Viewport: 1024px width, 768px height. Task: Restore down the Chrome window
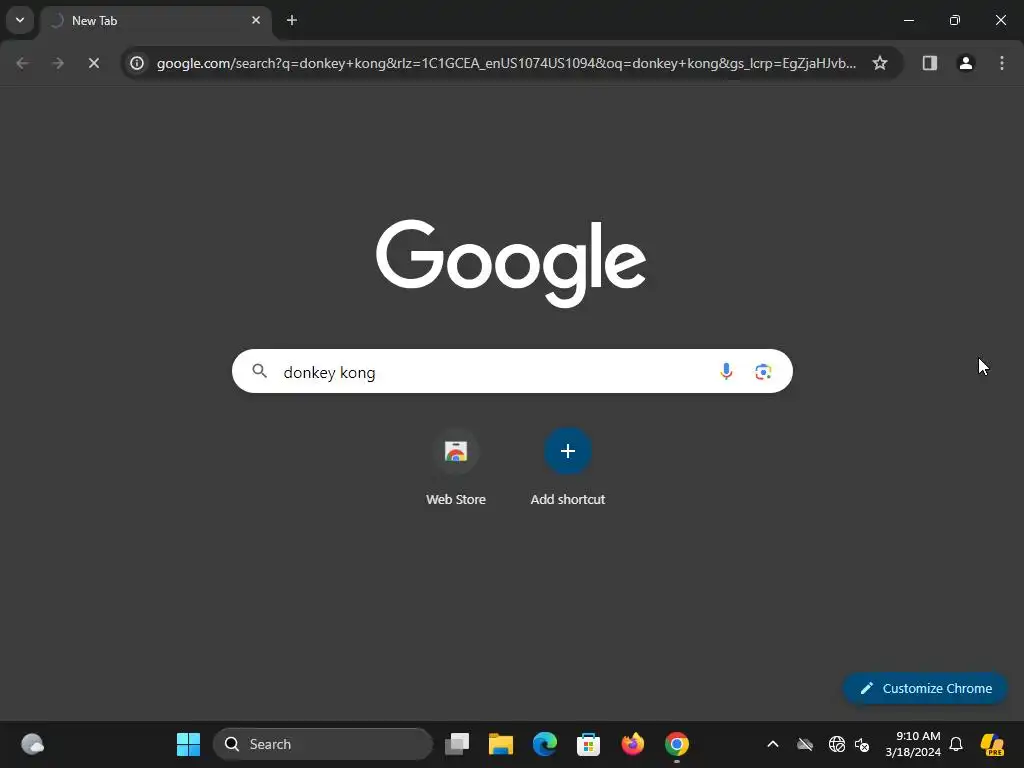point(955,20)
